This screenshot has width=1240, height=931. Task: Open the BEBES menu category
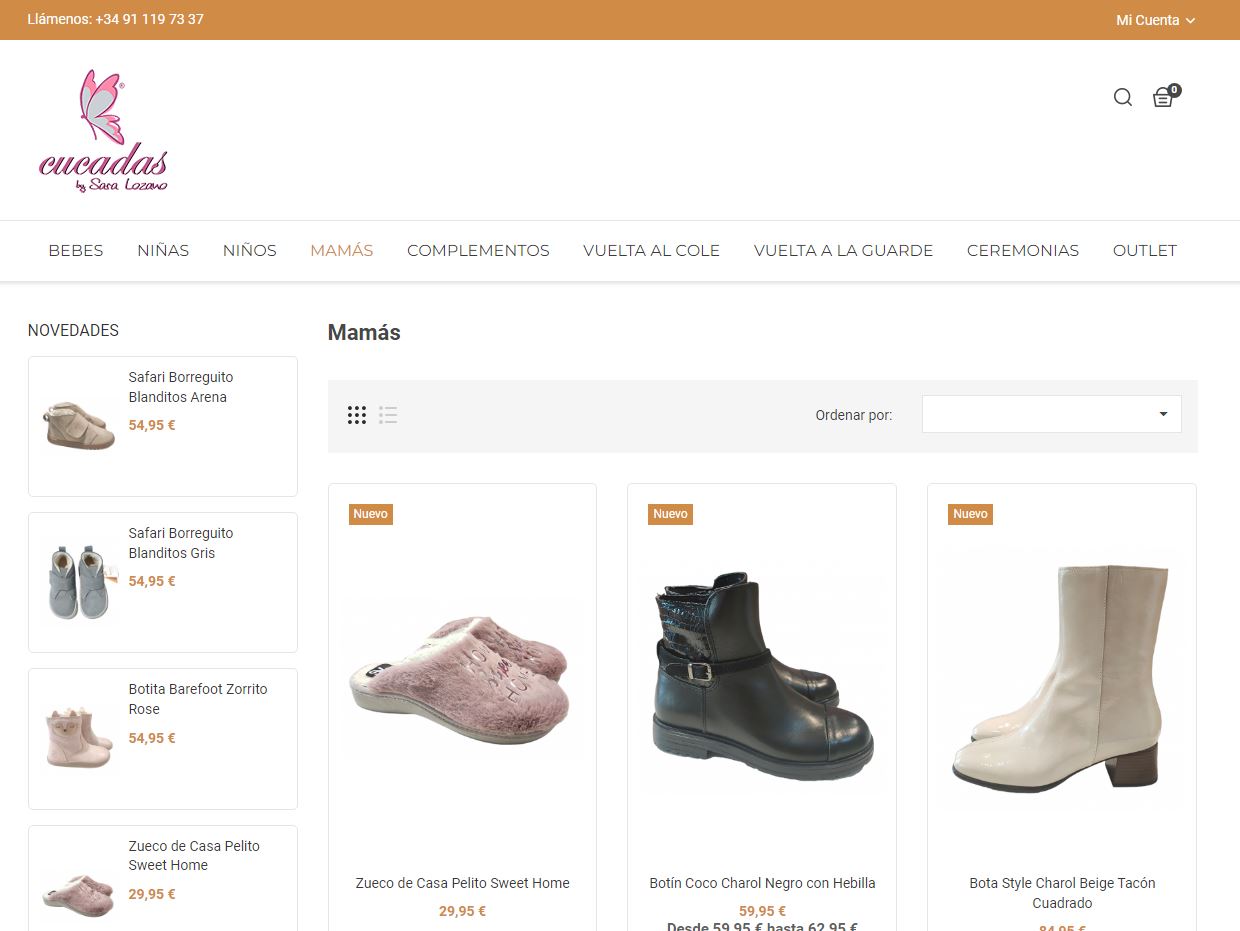(x=76, y=251)
